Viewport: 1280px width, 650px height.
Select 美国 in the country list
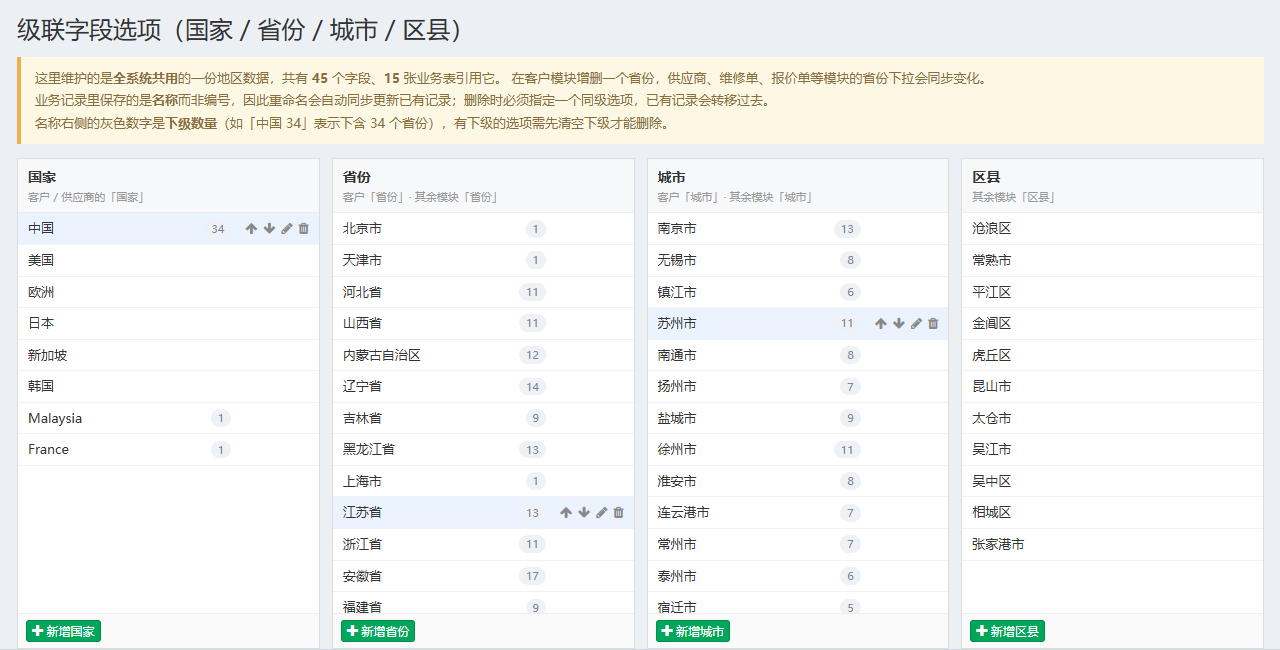168,260
